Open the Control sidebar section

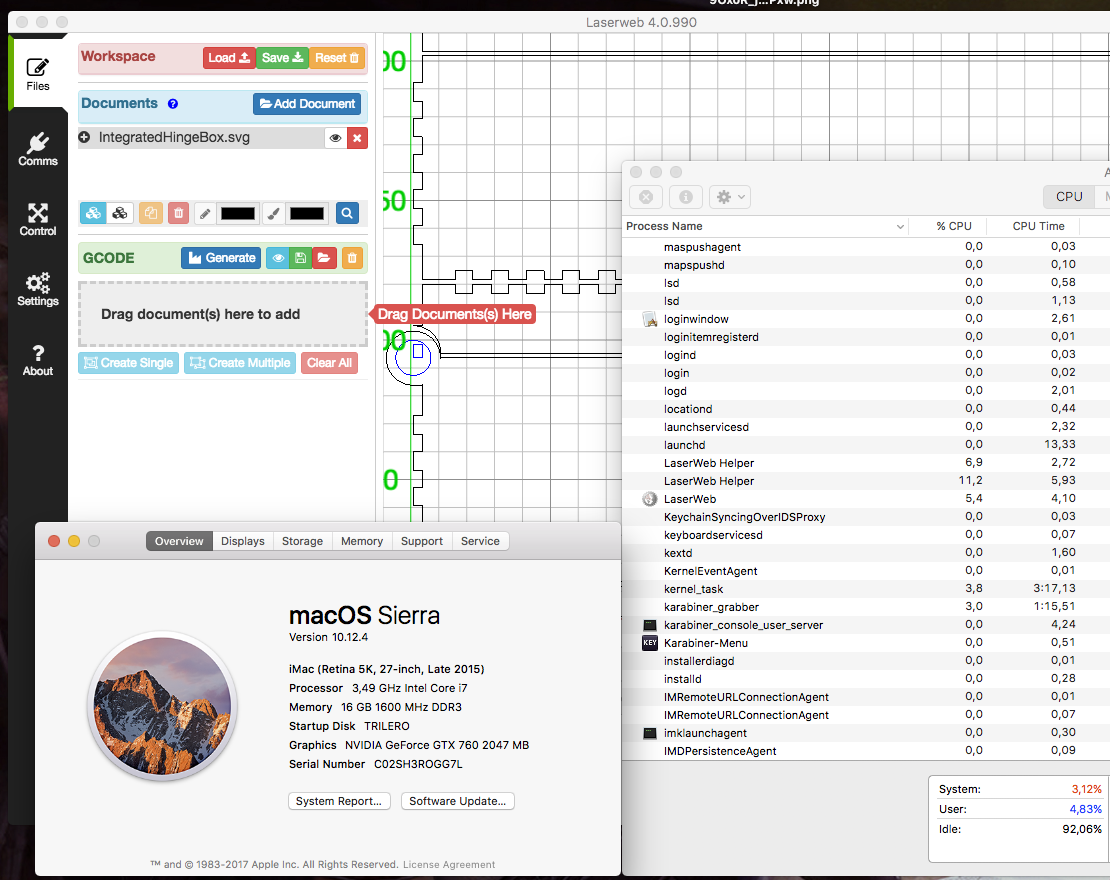pyautogui.click(x=38, y=219)
